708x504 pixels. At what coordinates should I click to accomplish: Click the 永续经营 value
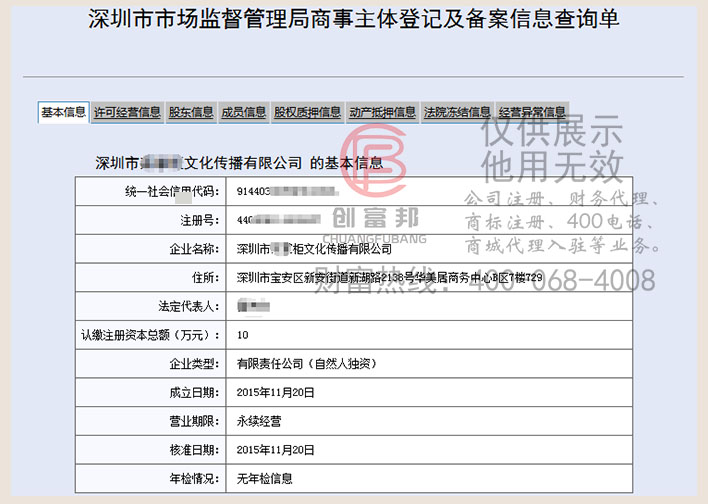(x=259, y=421)
